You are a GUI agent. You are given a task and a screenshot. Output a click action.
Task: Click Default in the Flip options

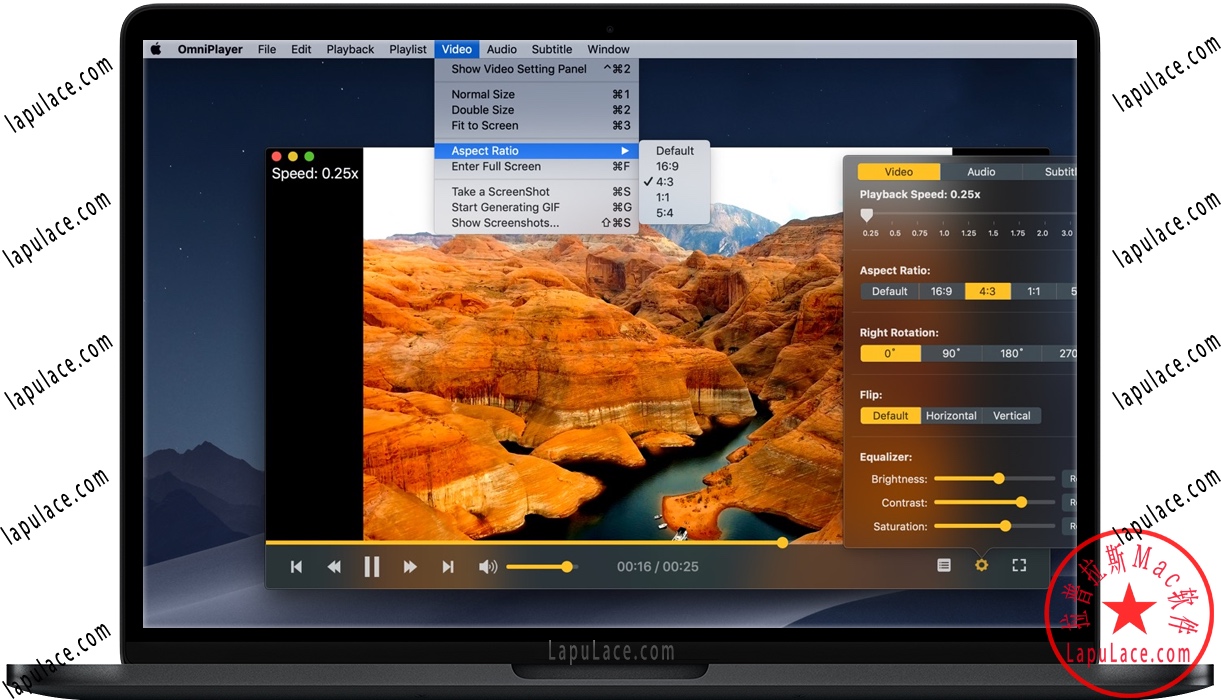point(890,415)
